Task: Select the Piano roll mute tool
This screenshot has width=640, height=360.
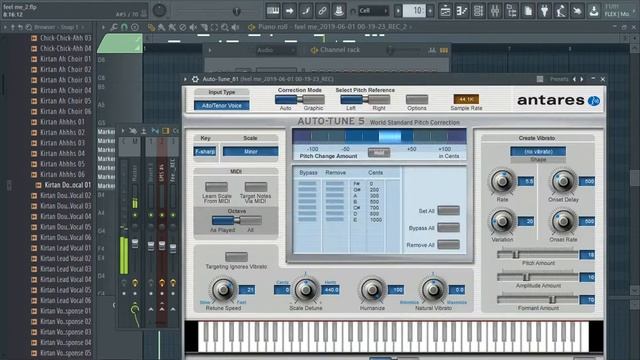Action: [193, 27]
